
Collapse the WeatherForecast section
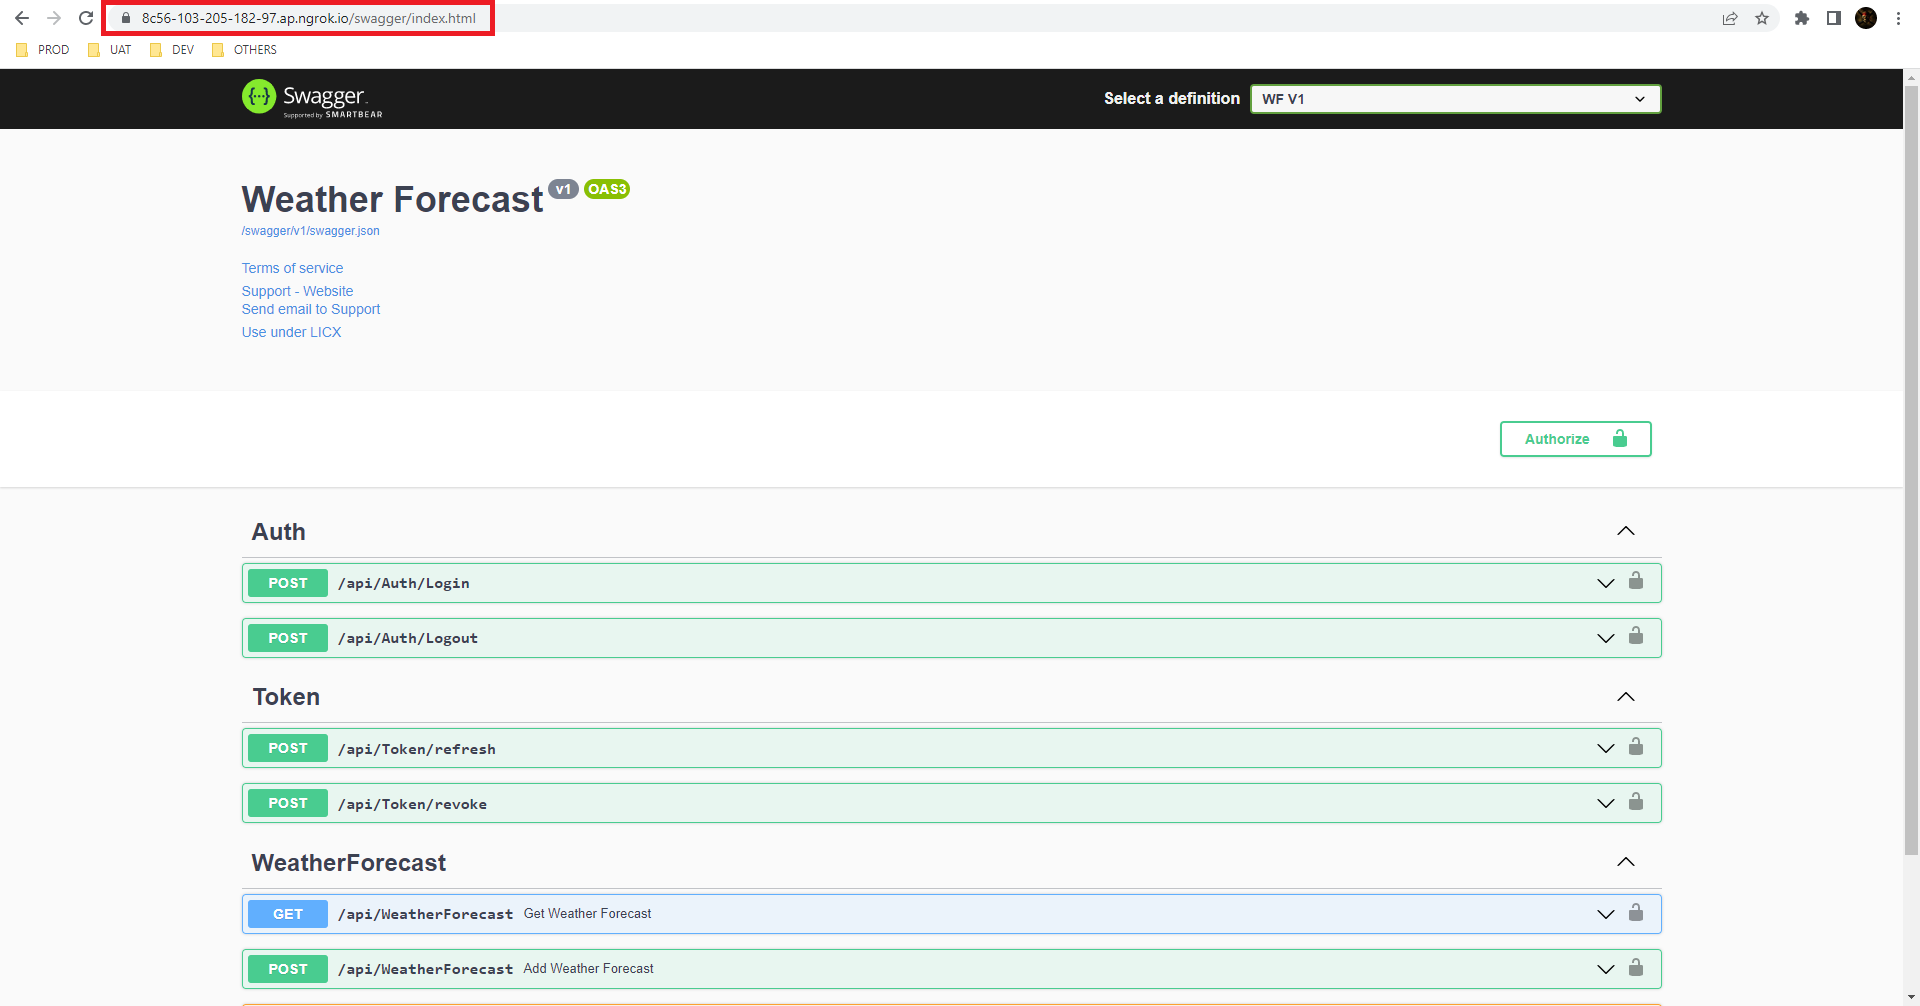pos(1626,862)
